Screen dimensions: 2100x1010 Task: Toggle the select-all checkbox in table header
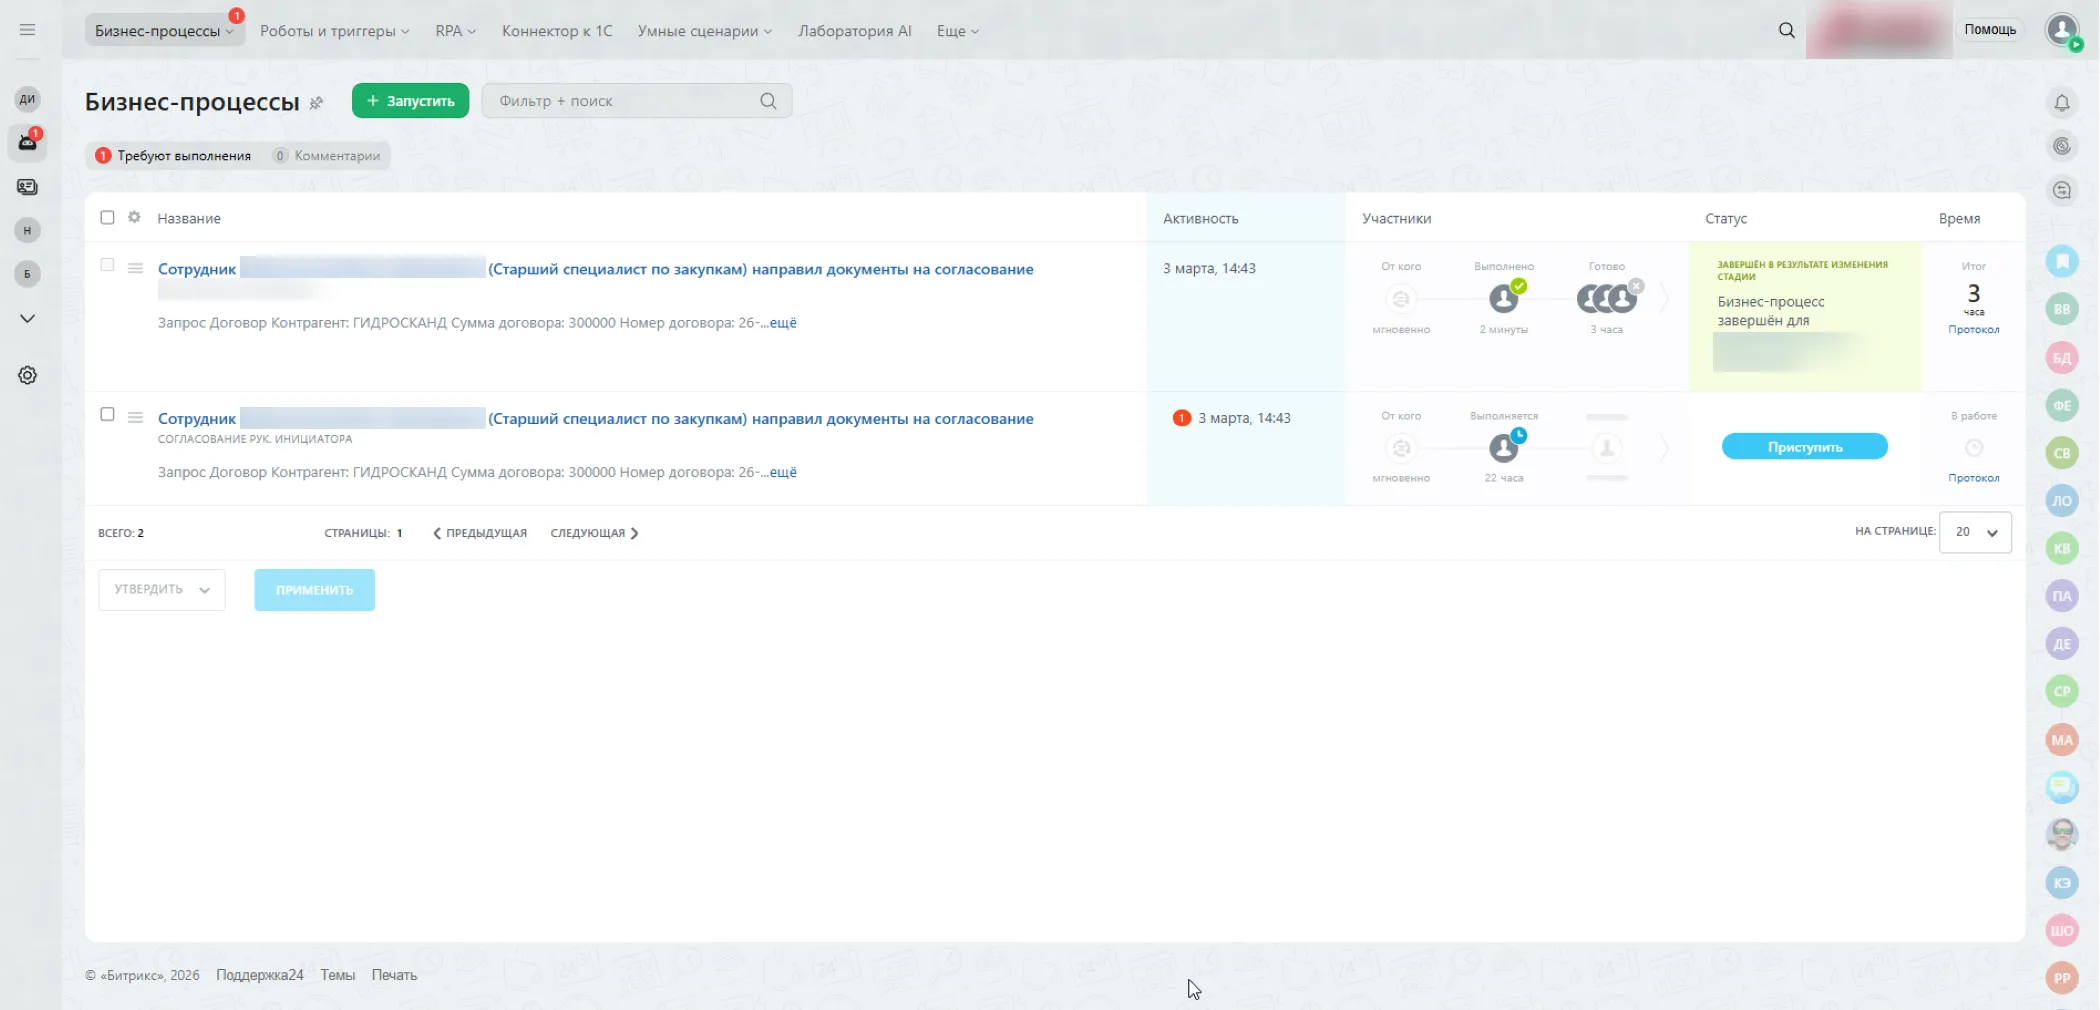tap(107, 217)
